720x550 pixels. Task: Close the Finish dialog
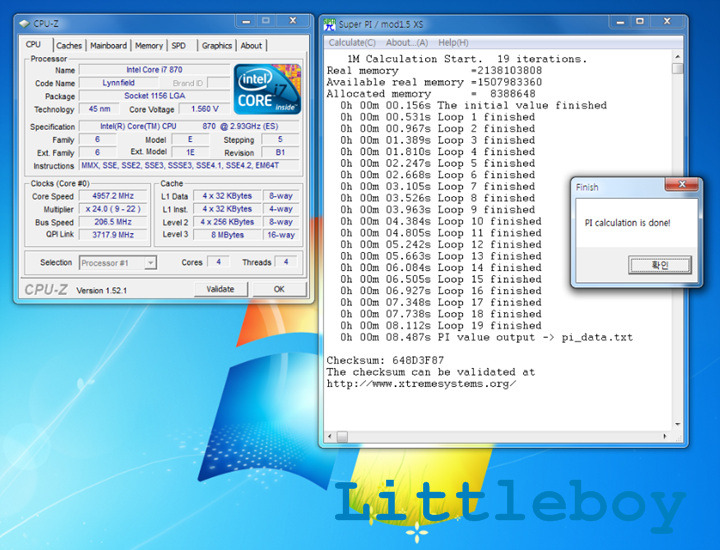[682, 184]
